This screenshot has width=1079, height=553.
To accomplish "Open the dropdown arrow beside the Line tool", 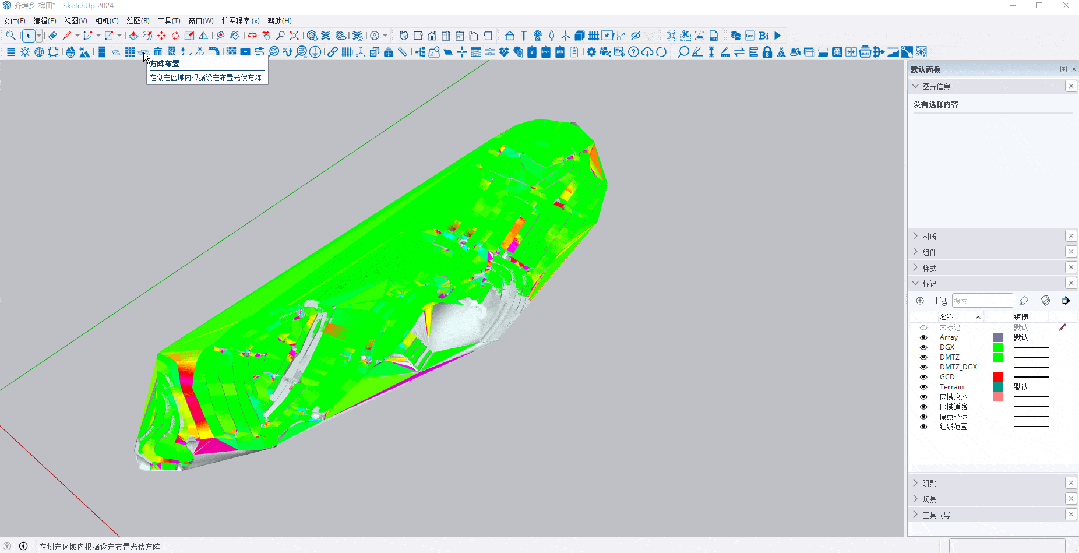I will pyautogui.click(x=77, y=36).
